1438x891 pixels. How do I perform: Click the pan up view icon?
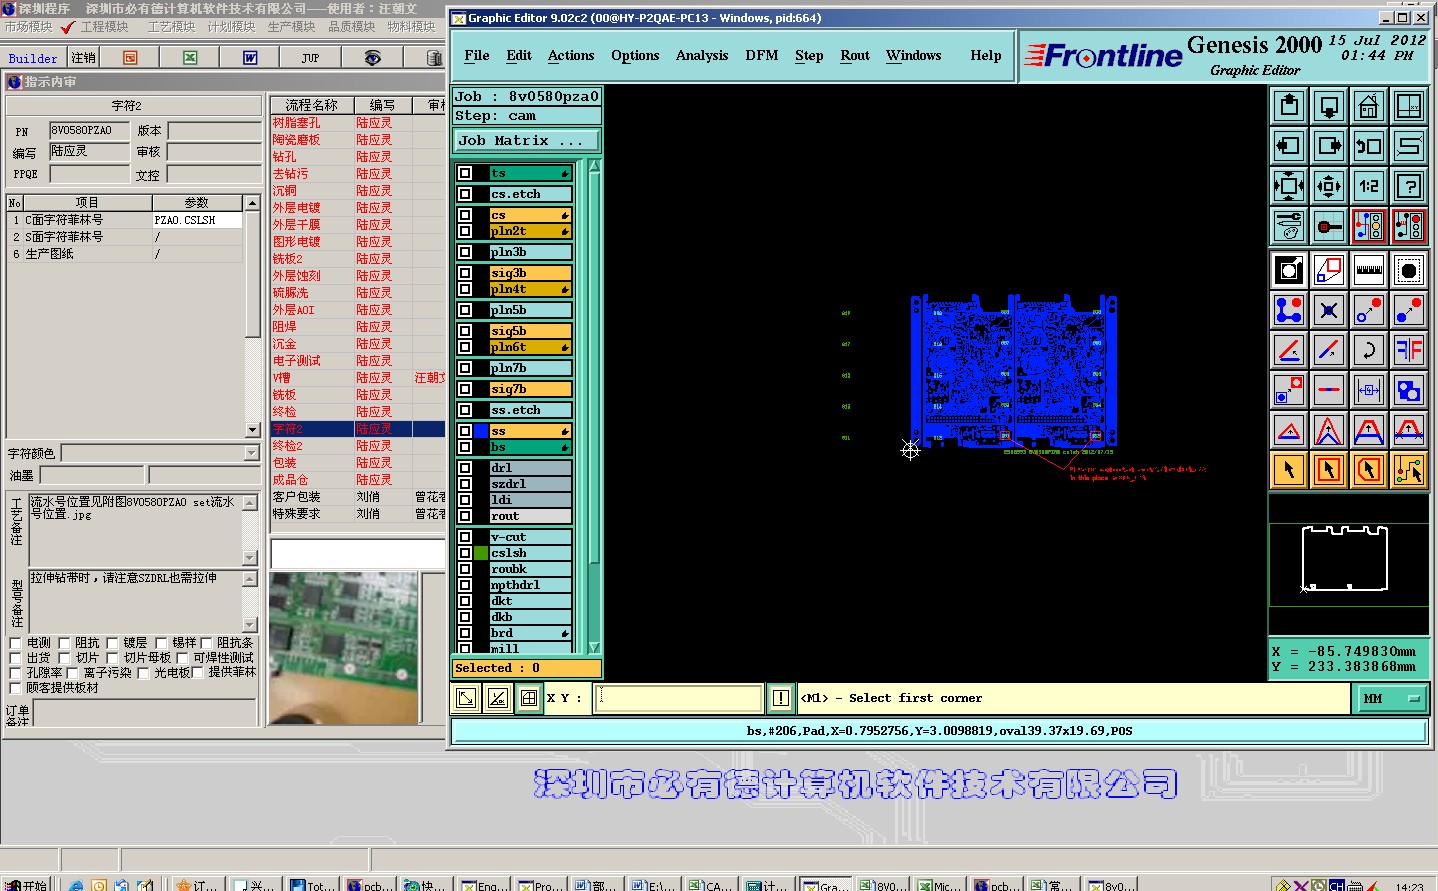point(1289,105)
